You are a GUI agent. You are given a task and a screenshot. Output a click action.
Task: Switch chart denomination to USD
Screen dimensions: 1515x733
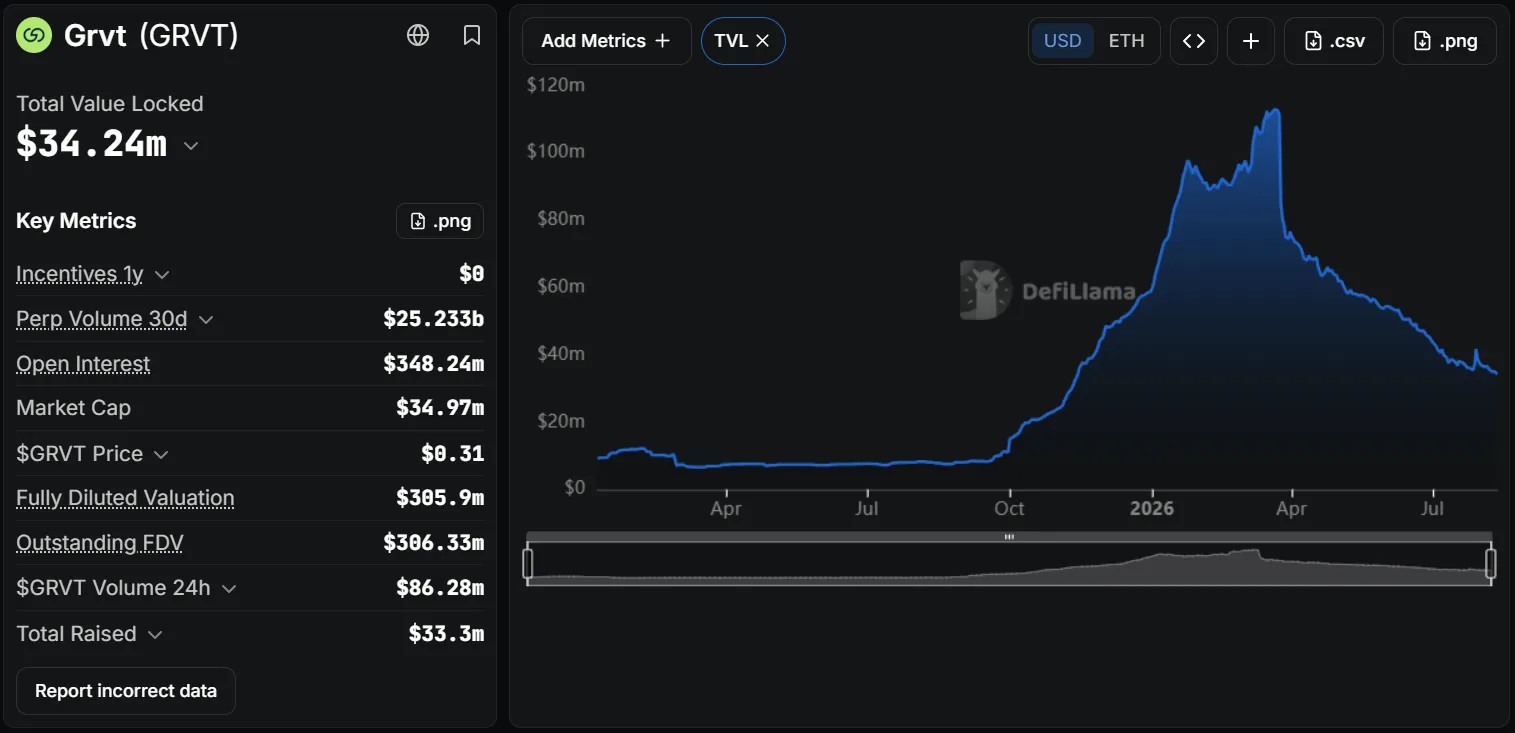1062,41
